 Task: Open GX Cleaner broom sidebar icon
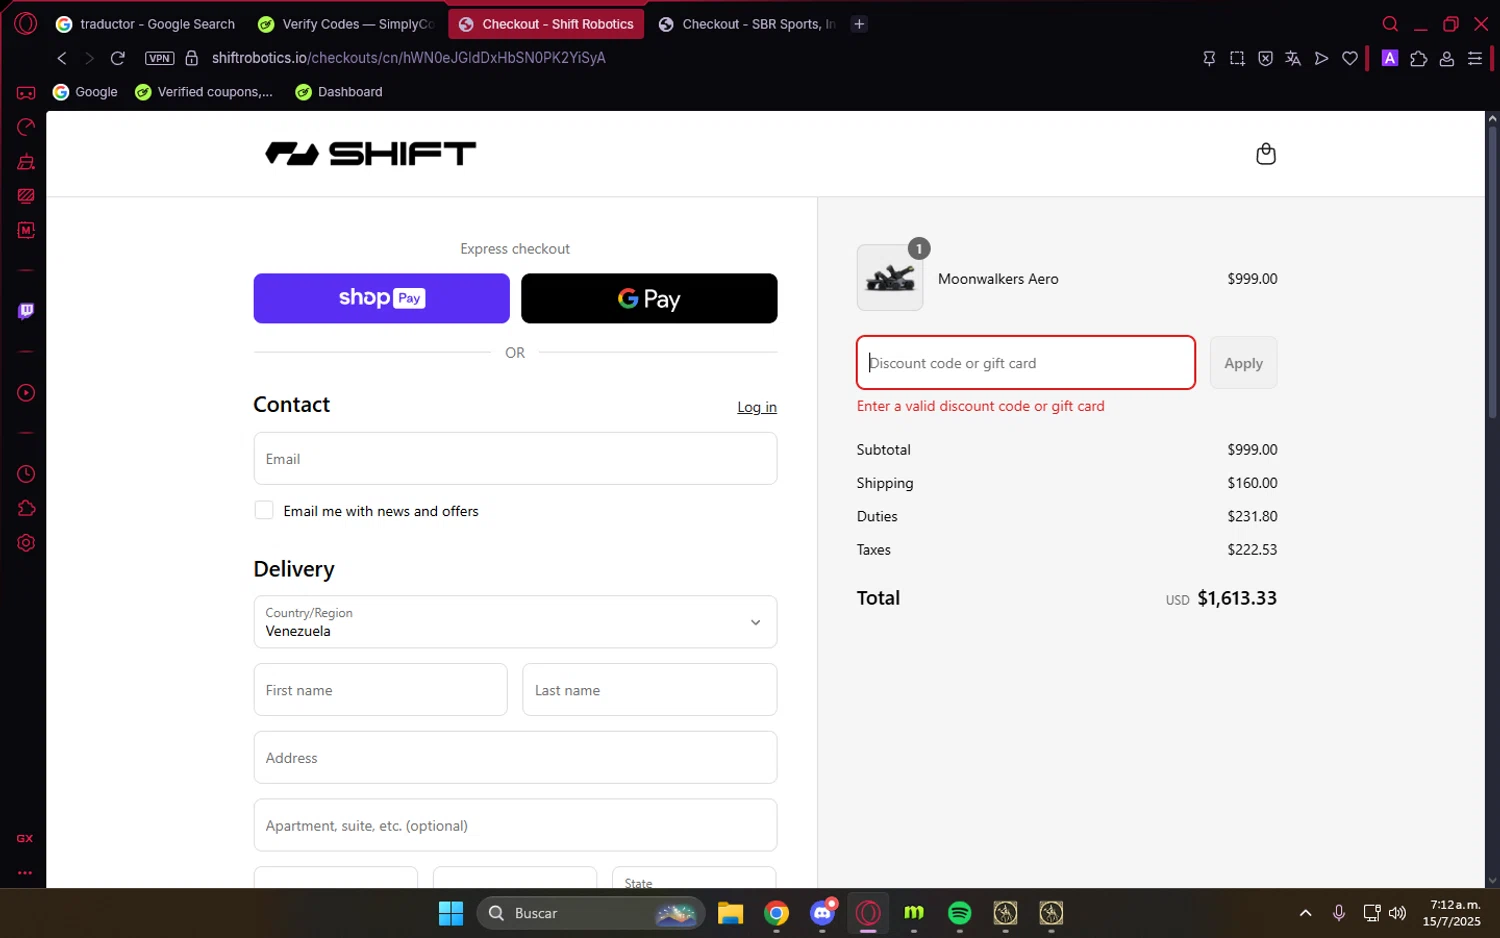pyautogui.click(x=26, y=161)
